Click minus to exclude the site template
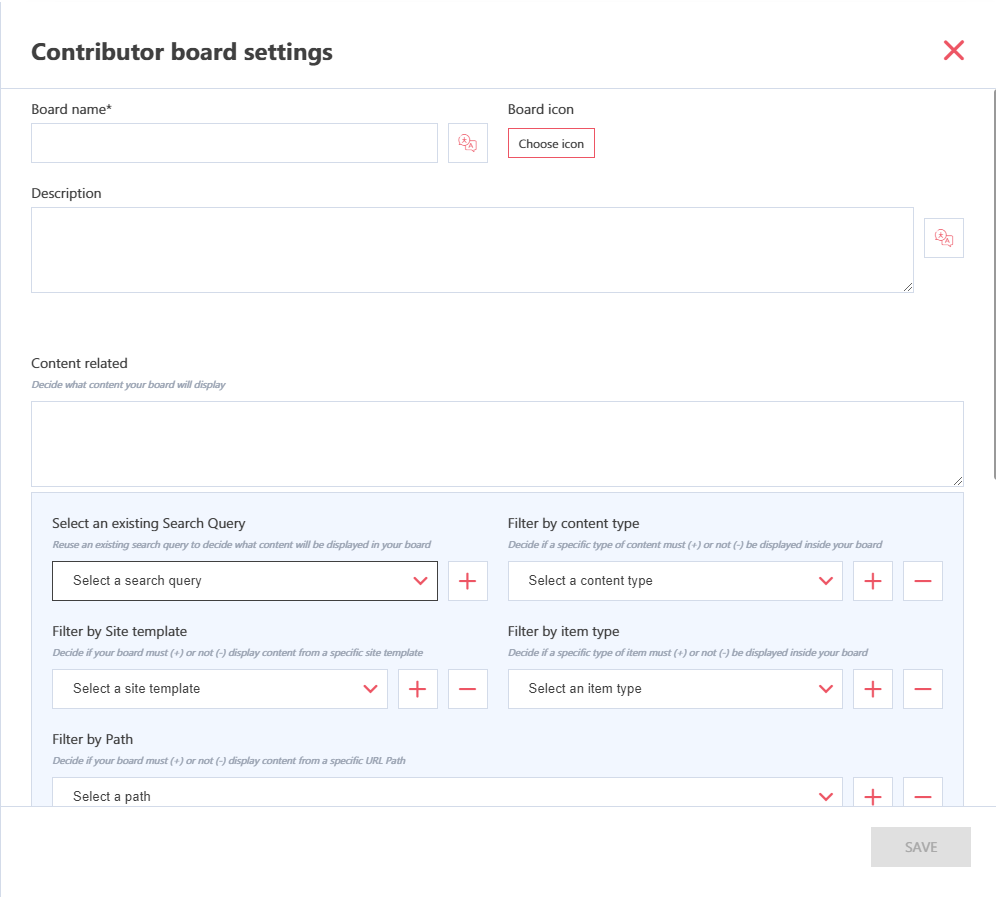 pyautogui.click(x=467, y=689)
